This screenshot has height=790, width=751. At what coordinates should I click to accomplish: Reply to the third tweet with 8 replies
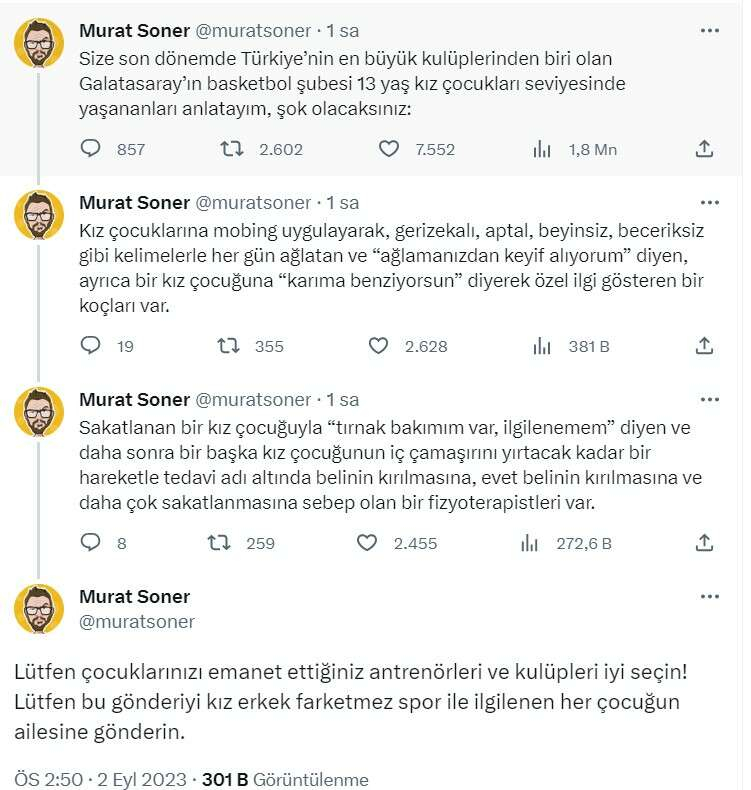[x=90, y=543]
